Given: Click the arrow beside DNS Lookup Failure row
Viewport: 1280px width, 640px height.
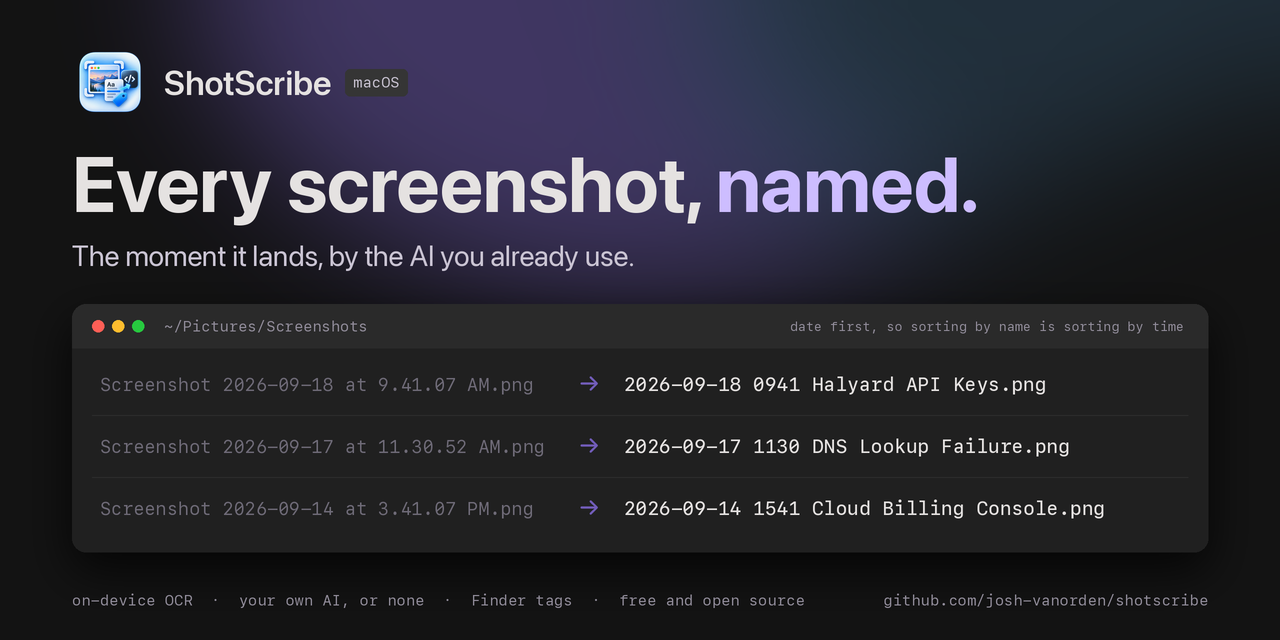Looking at the screenshot, I should coord(589,445).
